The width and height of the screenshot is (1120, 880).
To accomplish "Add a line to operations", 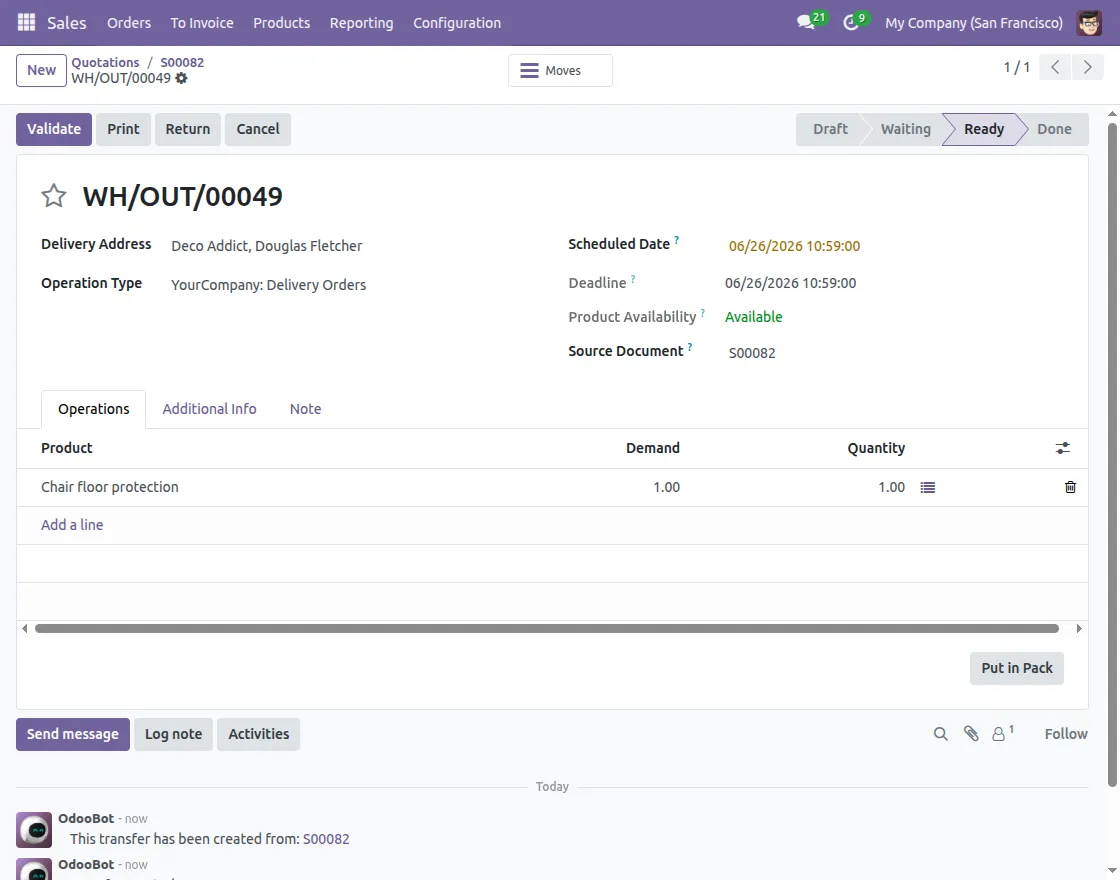I will click(x=72, y=524).
